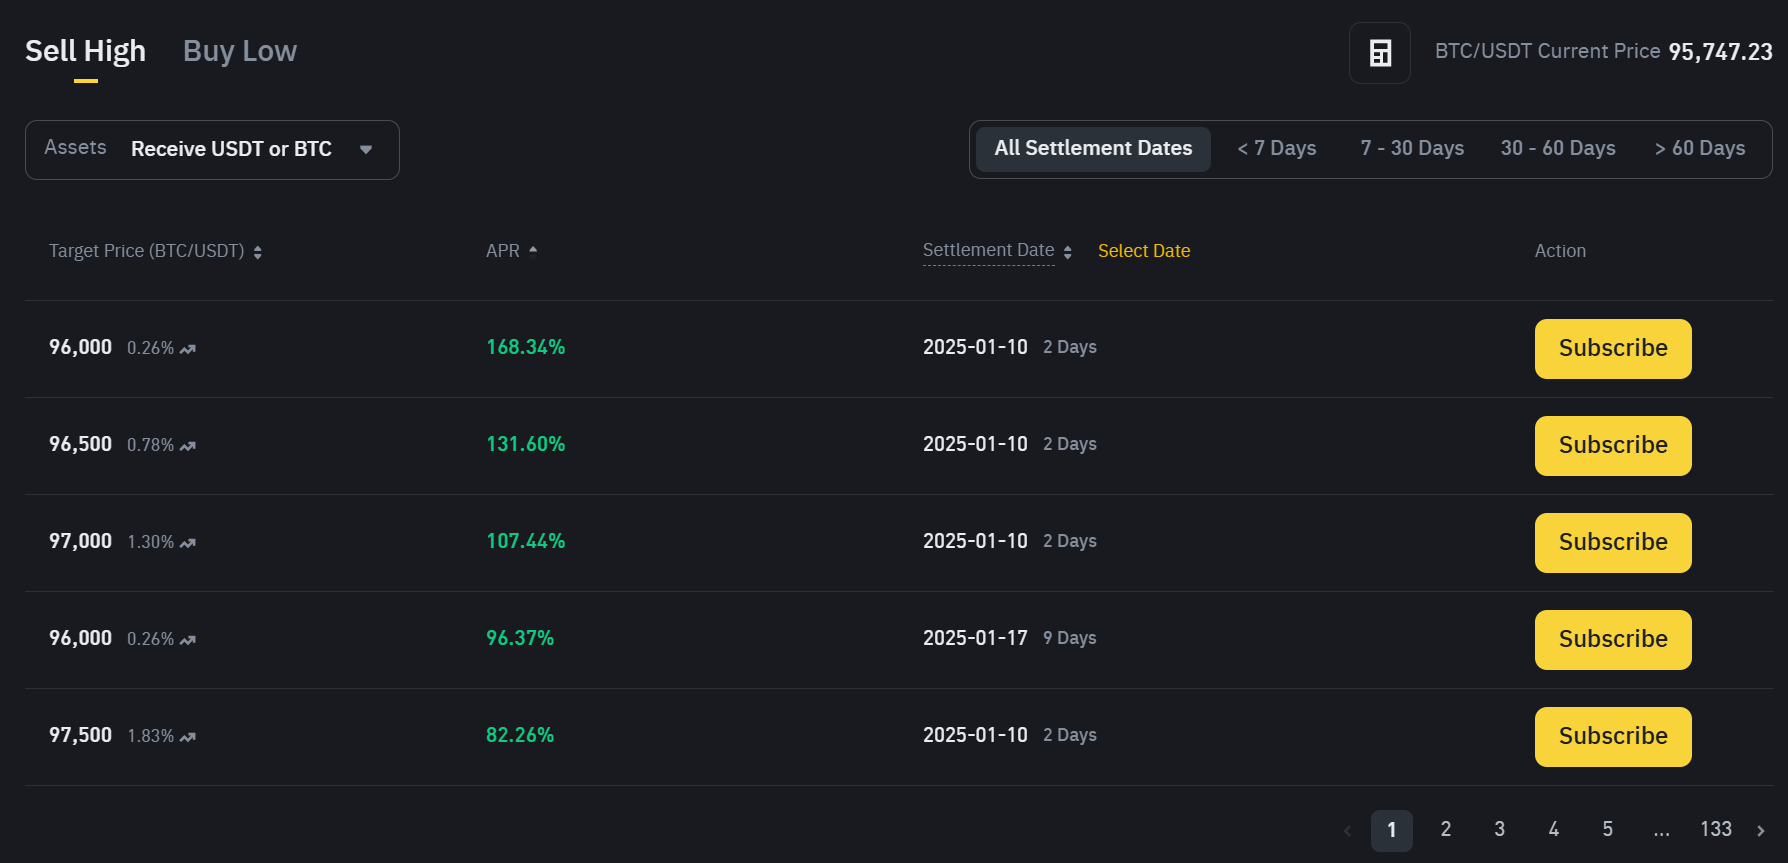Sort by Settlement Date column arrows
The image size is (1788, 863).
click(1068, 252)
